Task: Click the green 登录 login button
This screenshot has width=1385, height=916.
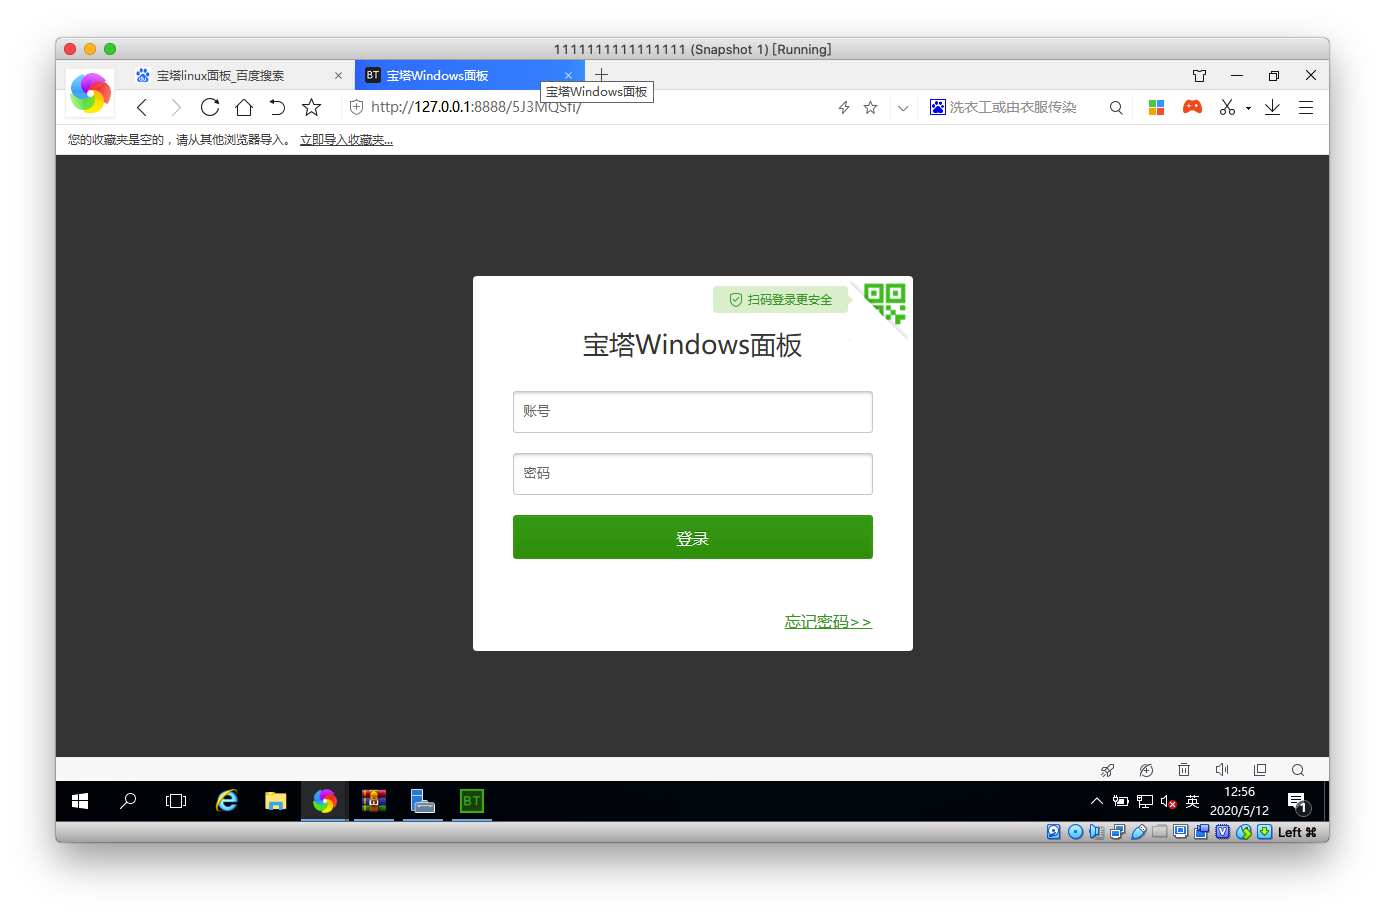Action: [692, 537]
